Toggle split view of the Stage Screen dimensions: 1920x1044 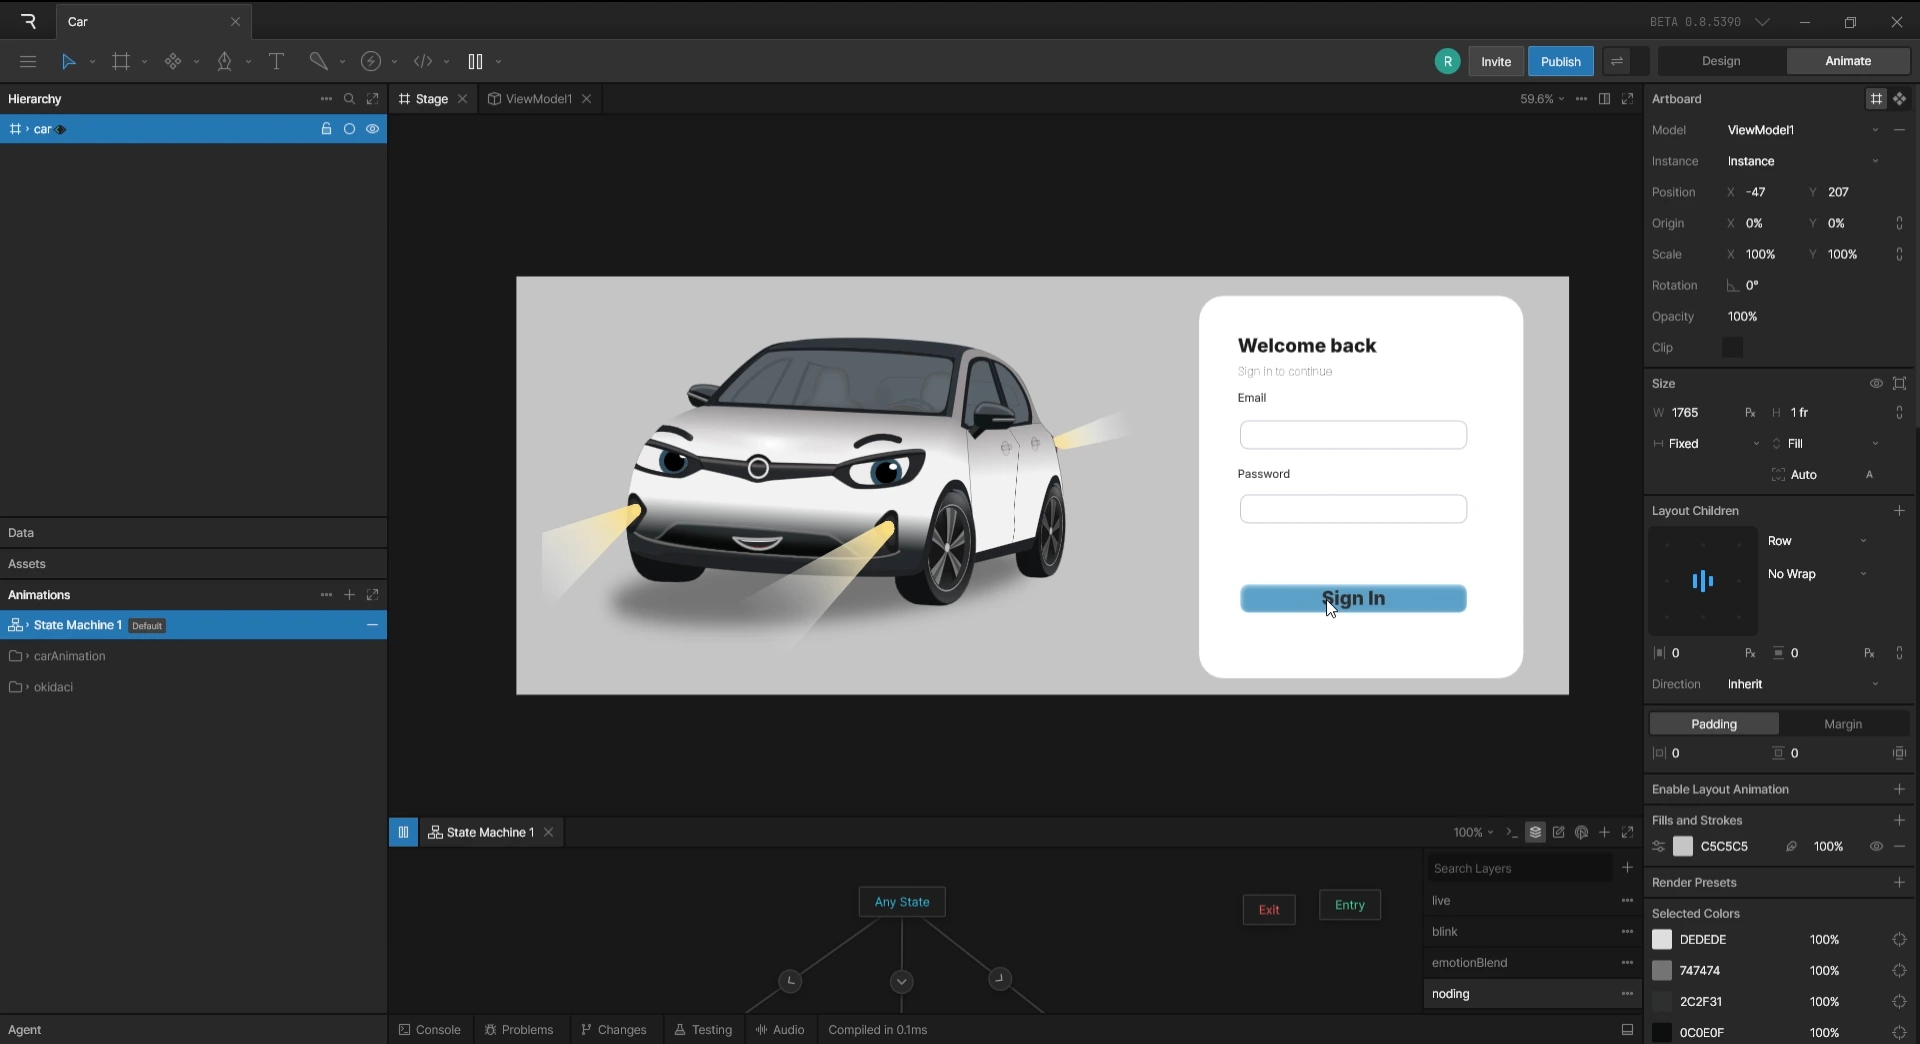pos(1604,99)
